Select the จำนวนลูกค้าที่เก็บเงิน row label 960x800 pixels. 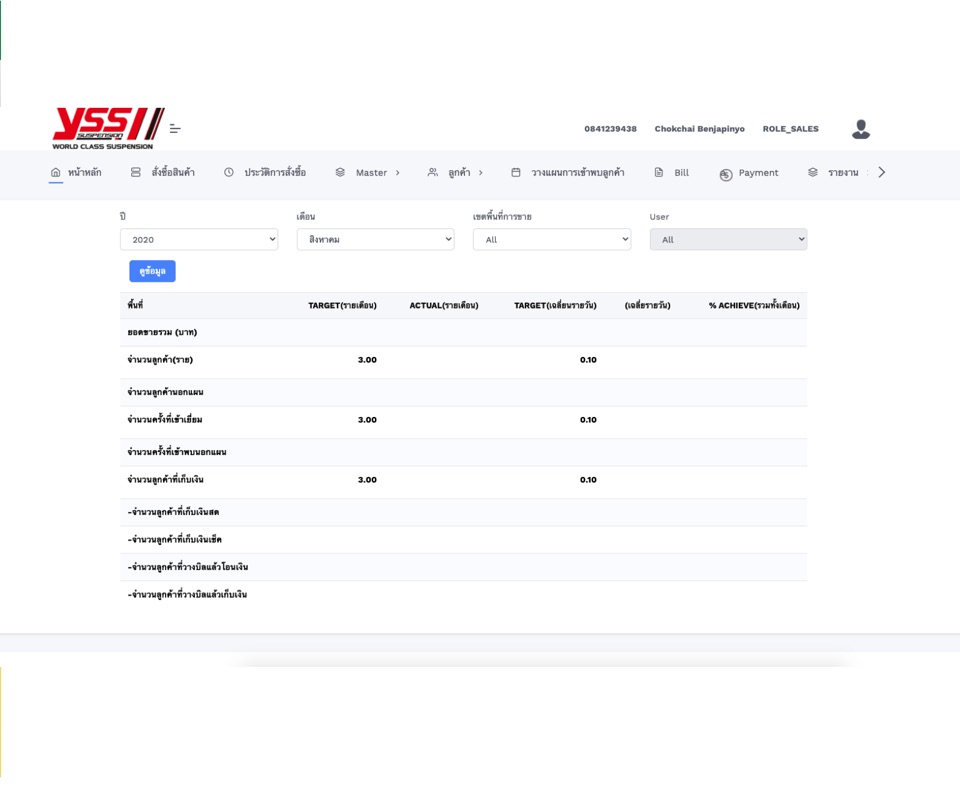pyautogui.click(x=165, y=480)
